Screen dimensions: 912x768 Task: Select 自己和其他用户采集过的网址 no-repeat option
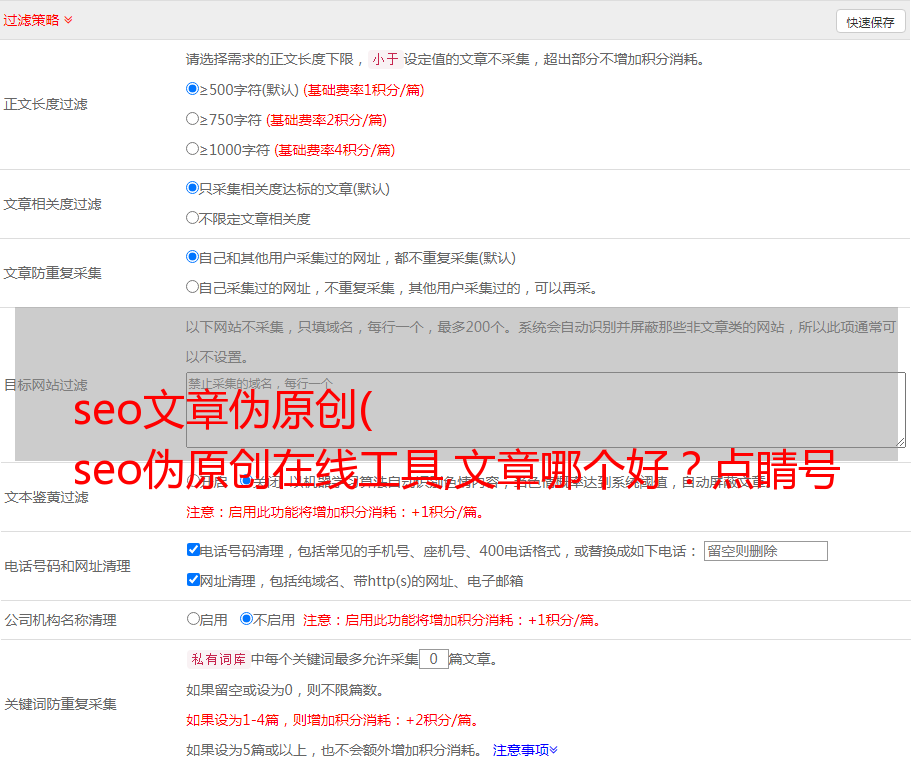click(x=193, y=257)
